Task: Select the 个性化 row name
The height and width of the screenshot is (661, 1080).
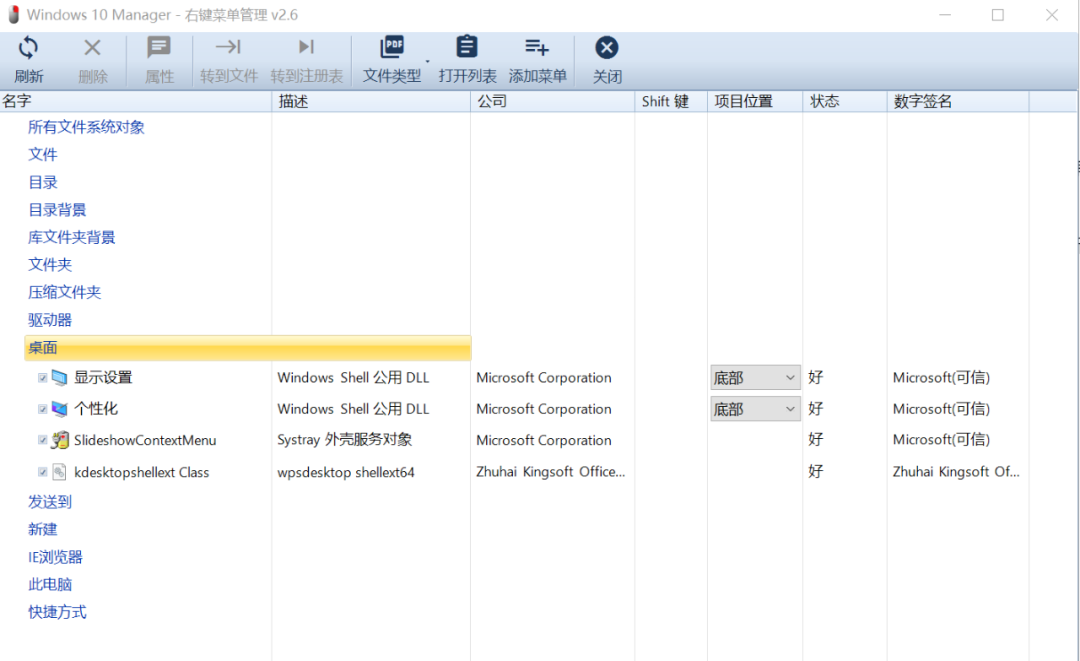Action: pos(96,409)
